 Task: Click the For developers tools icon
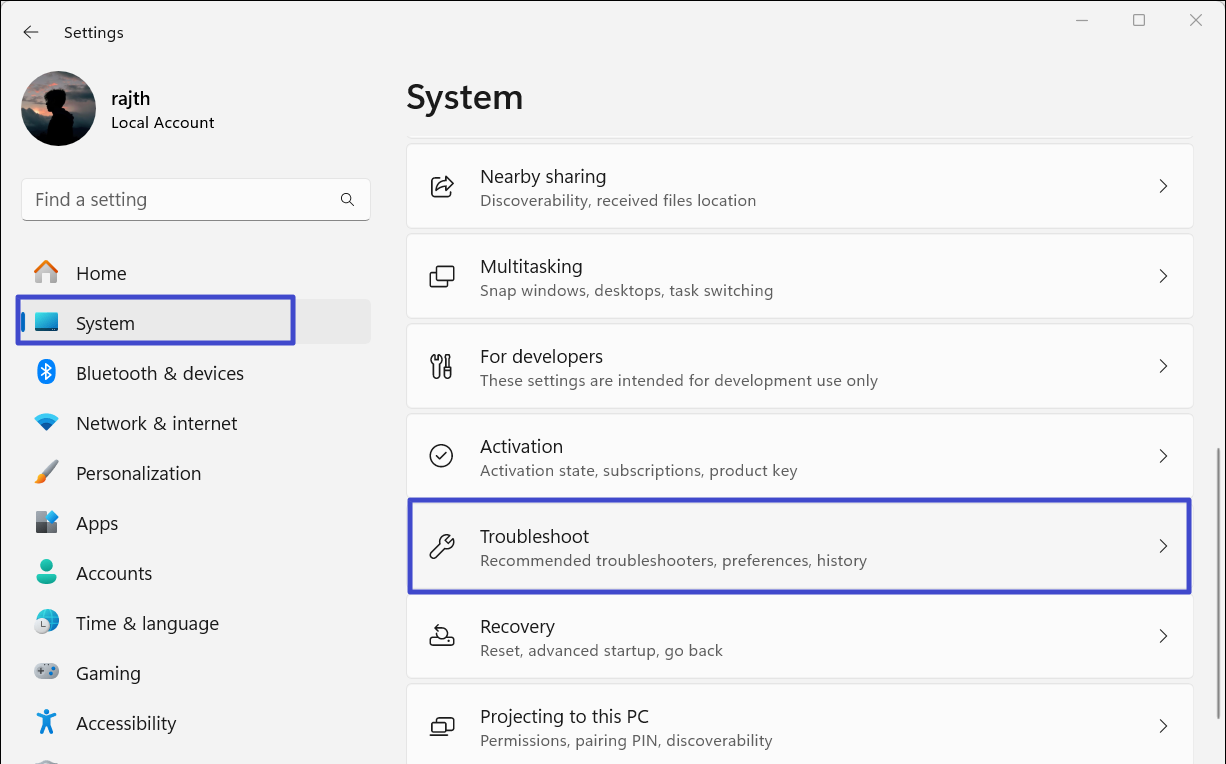pyautogui.click(x=441, y=367)
